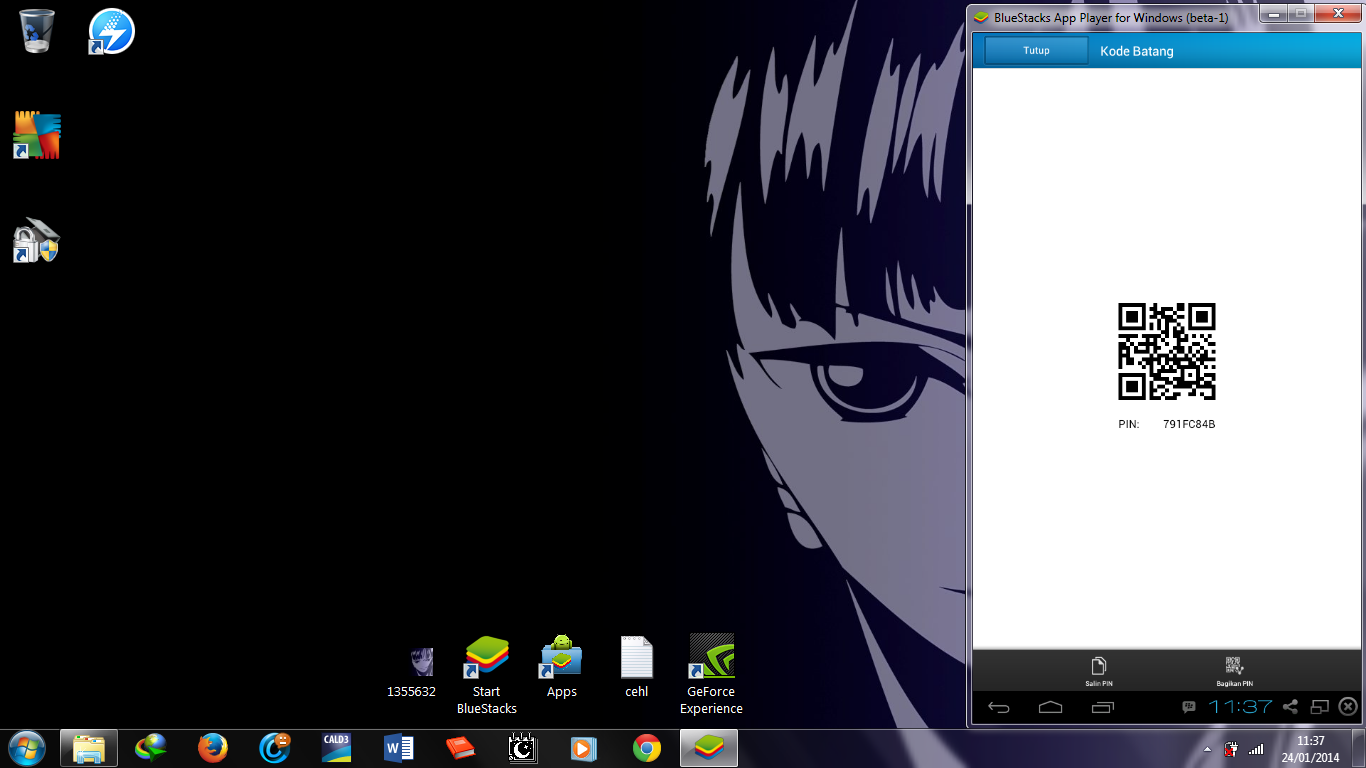The image size is (1366, 768).
Task: Show hidden system tray icons
Action: pos(1207,749)
